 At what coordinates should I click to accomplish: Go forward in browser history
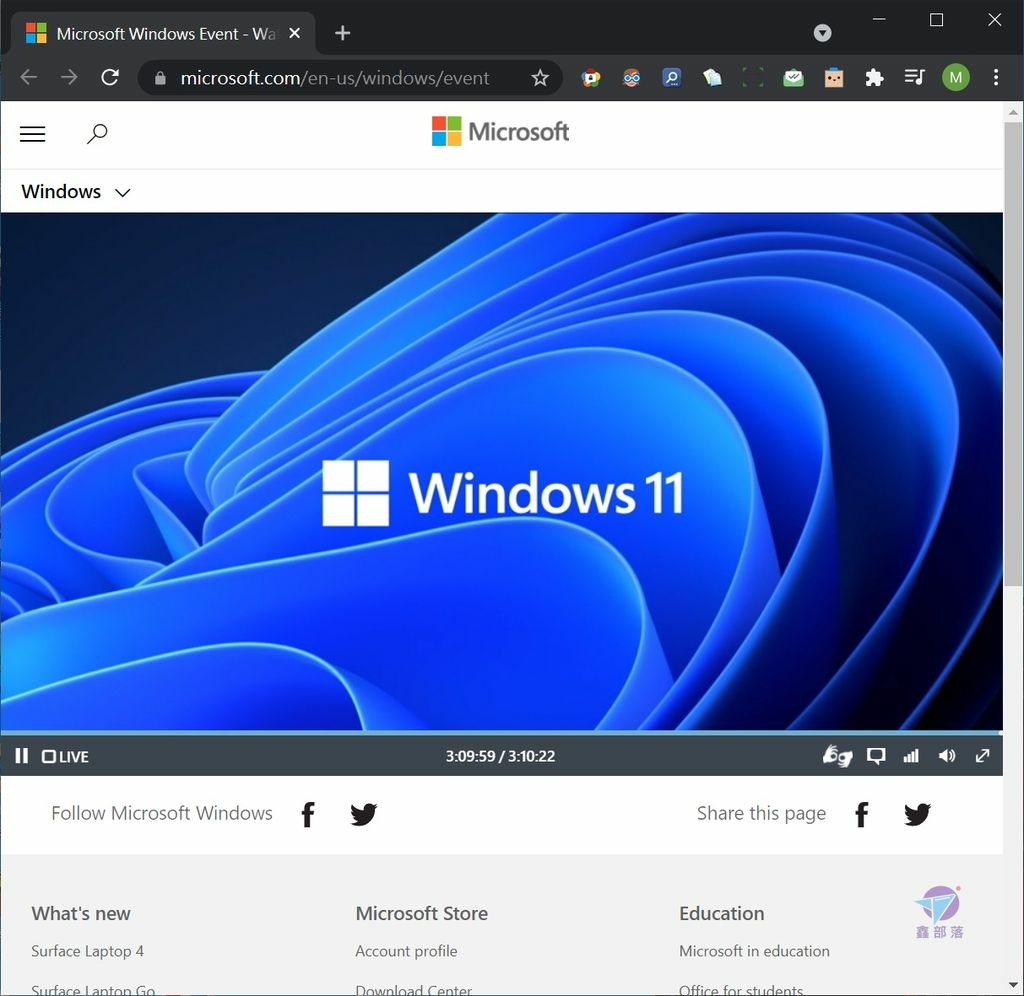69,78
